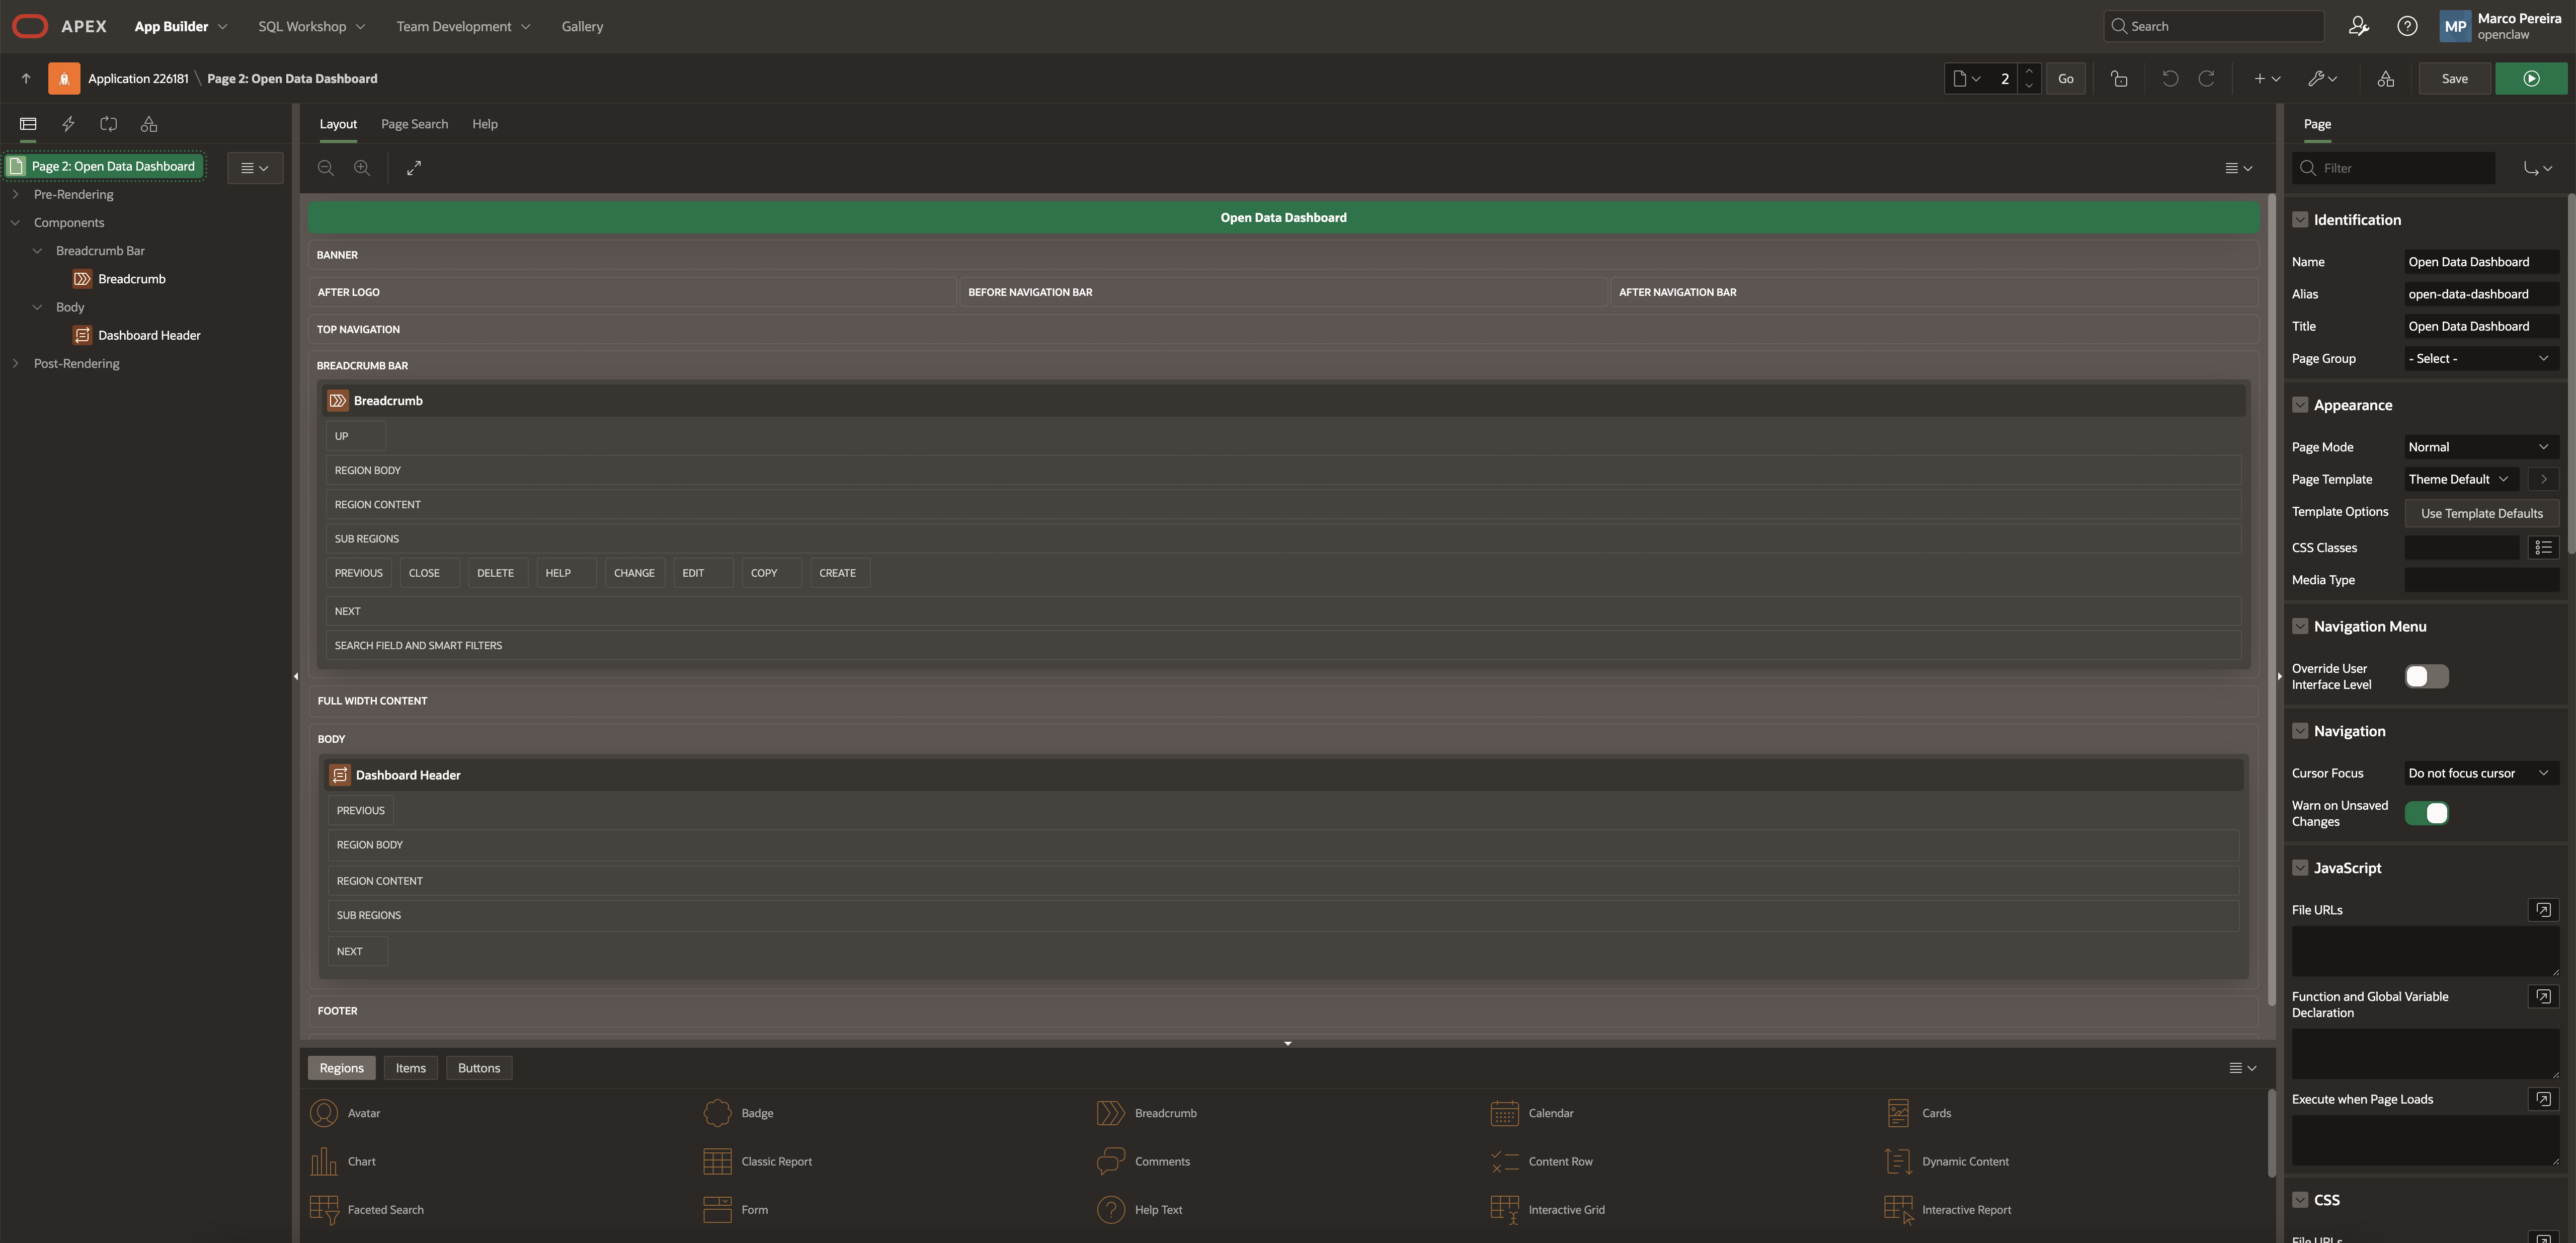Expand the Pre-Rendering tree node
Image resolution: width=2576 pixels, height=1243 pixels.
pyautogui.click(x=15, y=195)
